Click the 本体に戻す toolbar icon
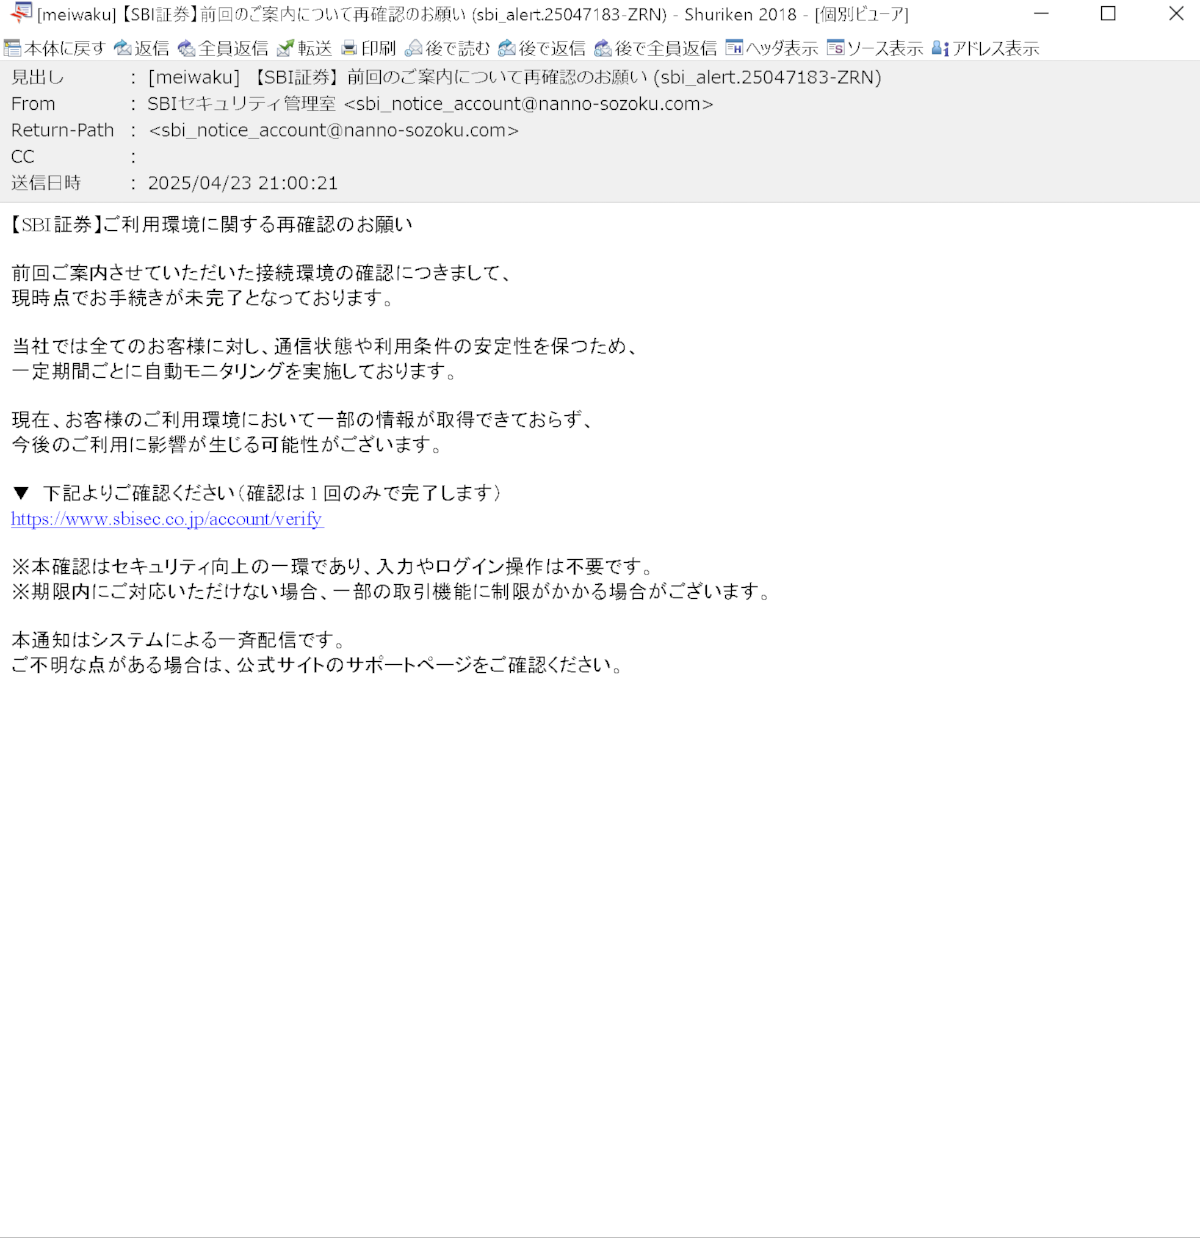 (x=54, y=48)
